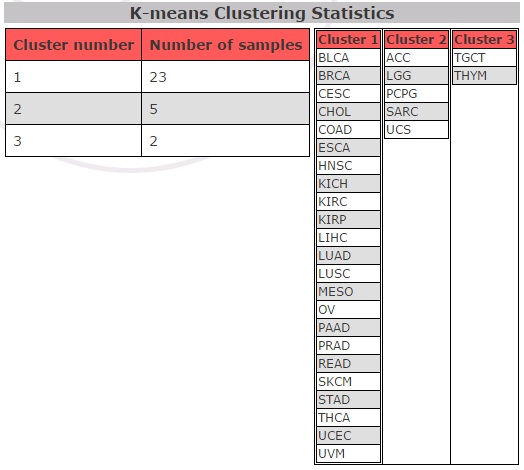Click the UVM cell
This screenshot has width=524, height=470.
point(348,454)
